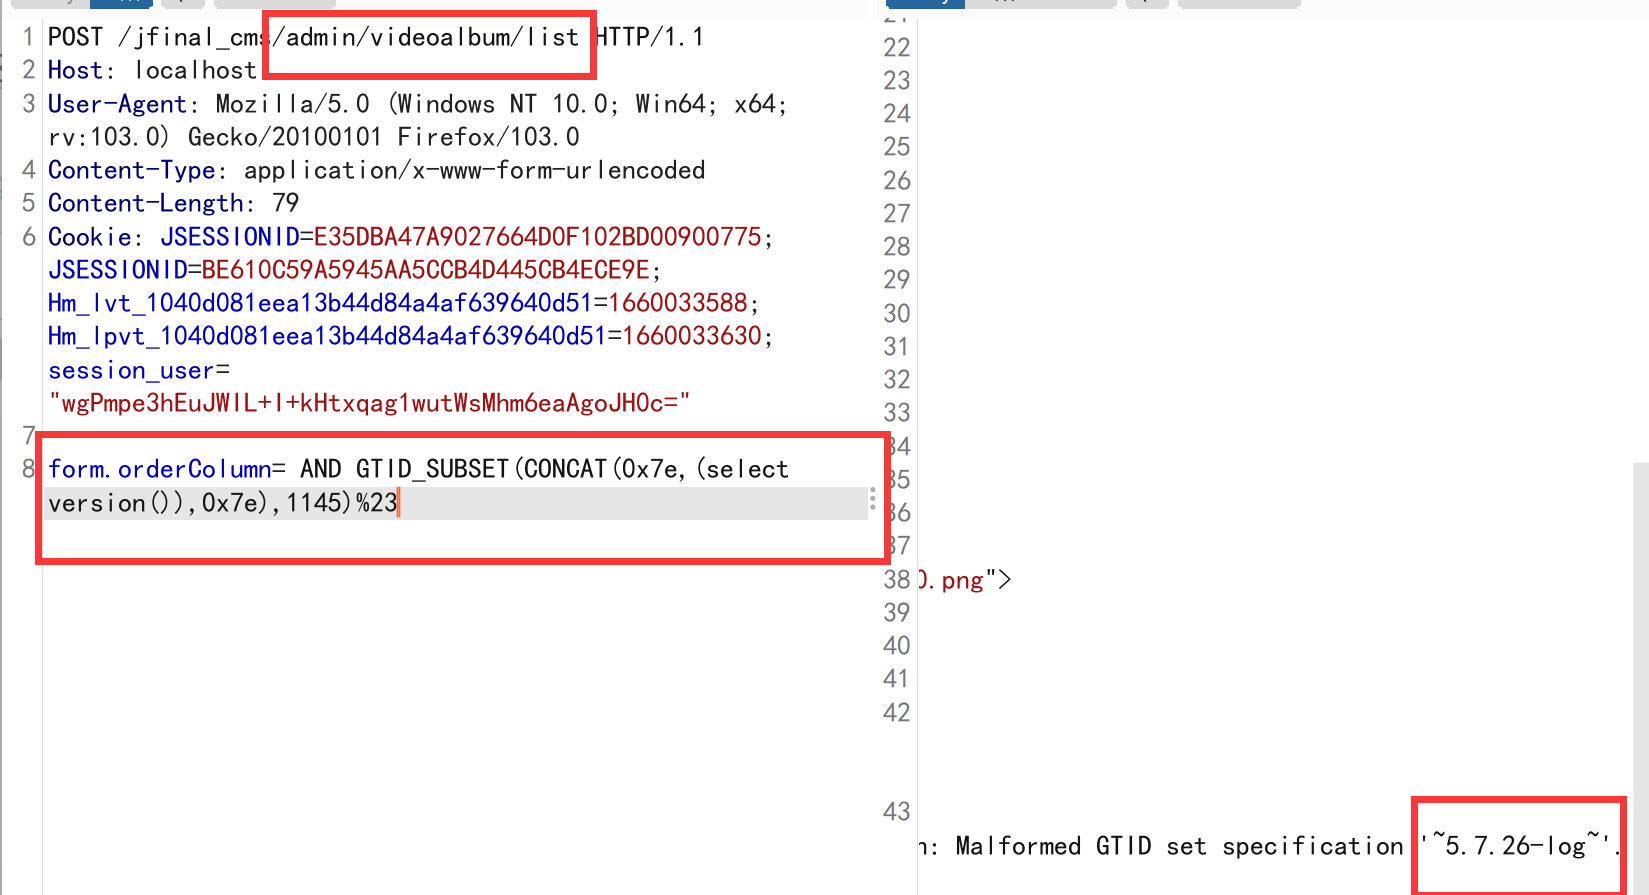Viewport: 1649px width, 895px height.
Task: Click the POST method in request line
Action: [75, 38]
